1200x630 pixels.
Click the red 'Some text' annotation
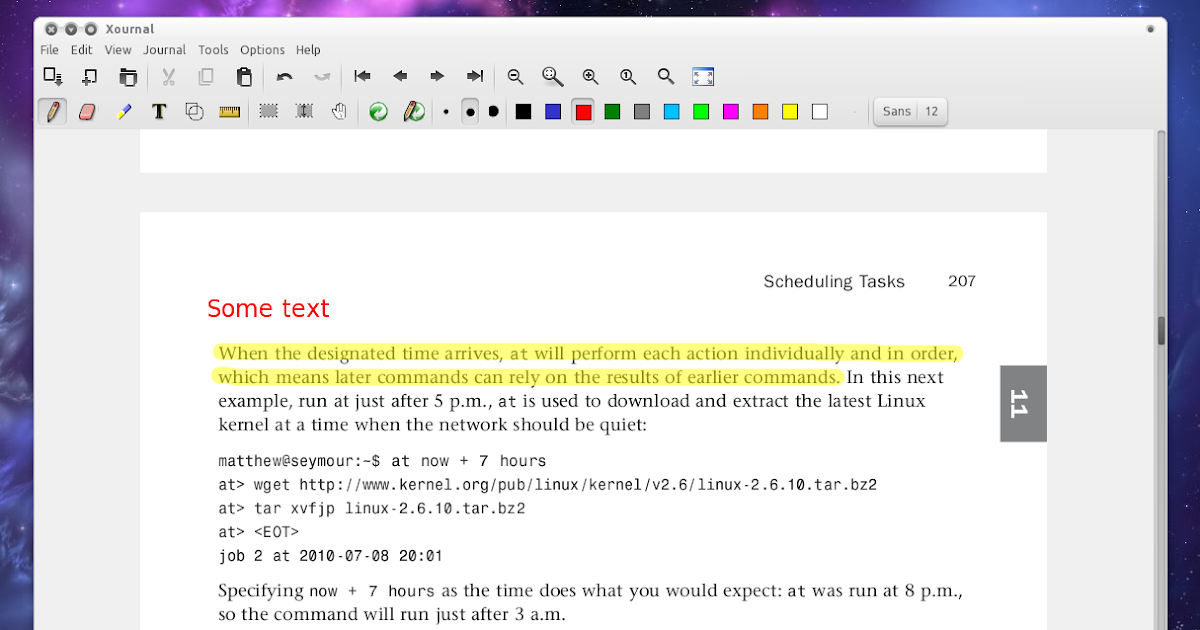coord(268,309)
